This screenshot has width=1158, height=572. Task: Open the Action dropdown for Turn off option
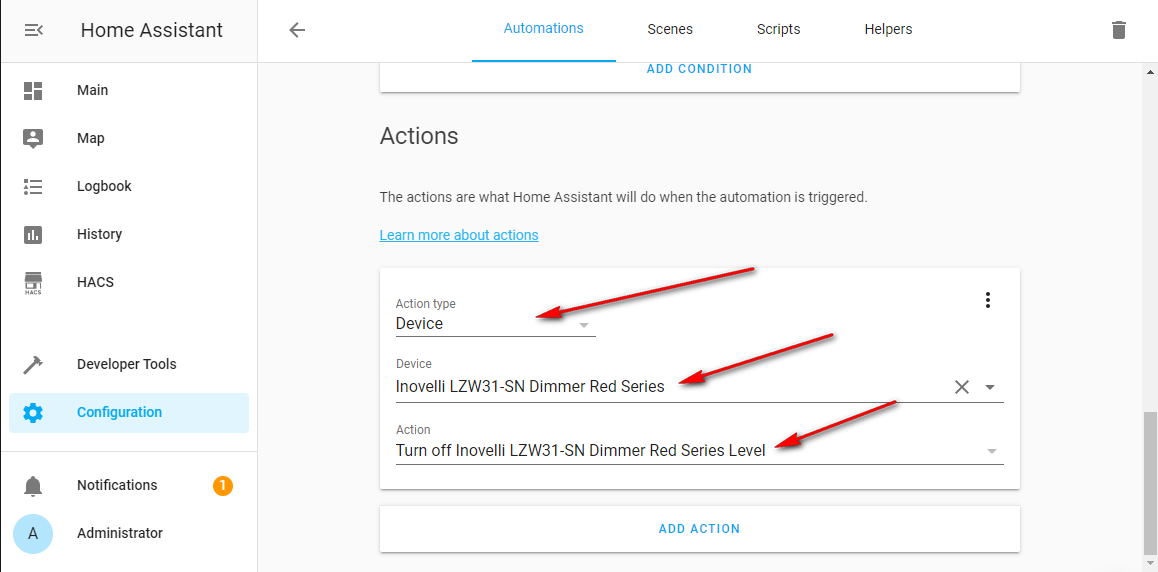[699, 450]
